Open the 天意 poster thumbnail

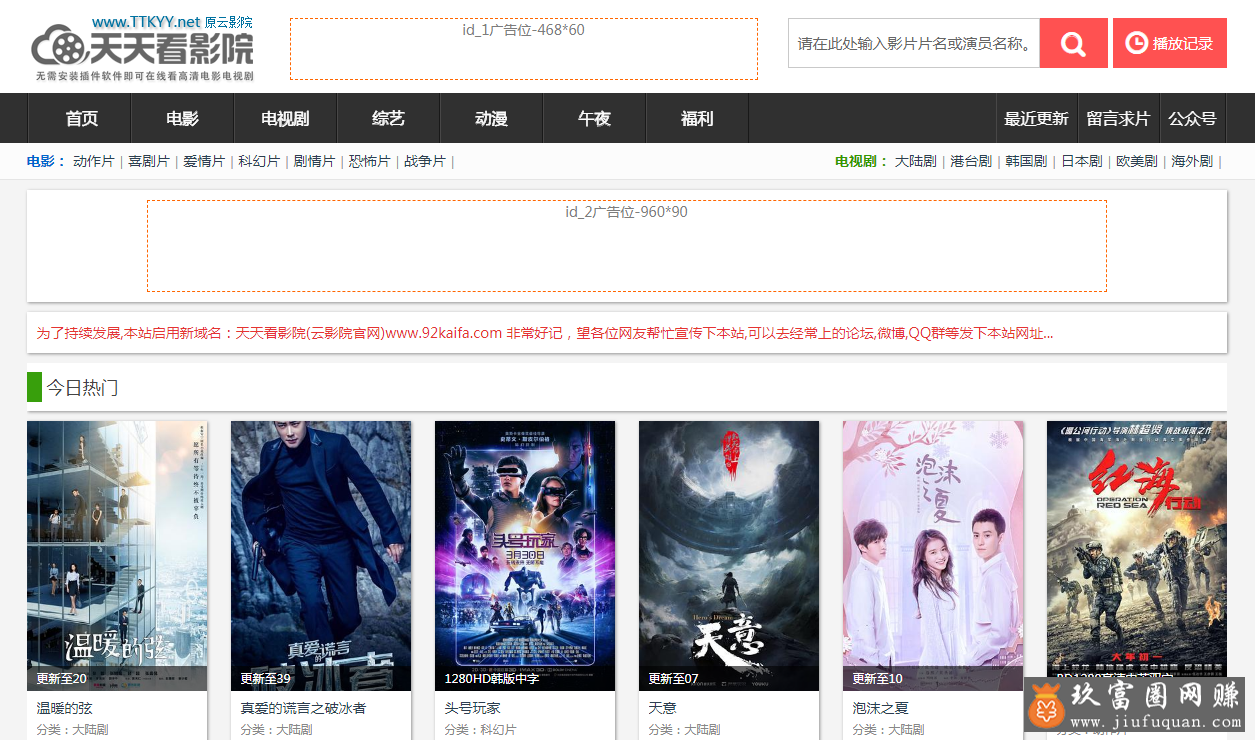pos(729,555)
